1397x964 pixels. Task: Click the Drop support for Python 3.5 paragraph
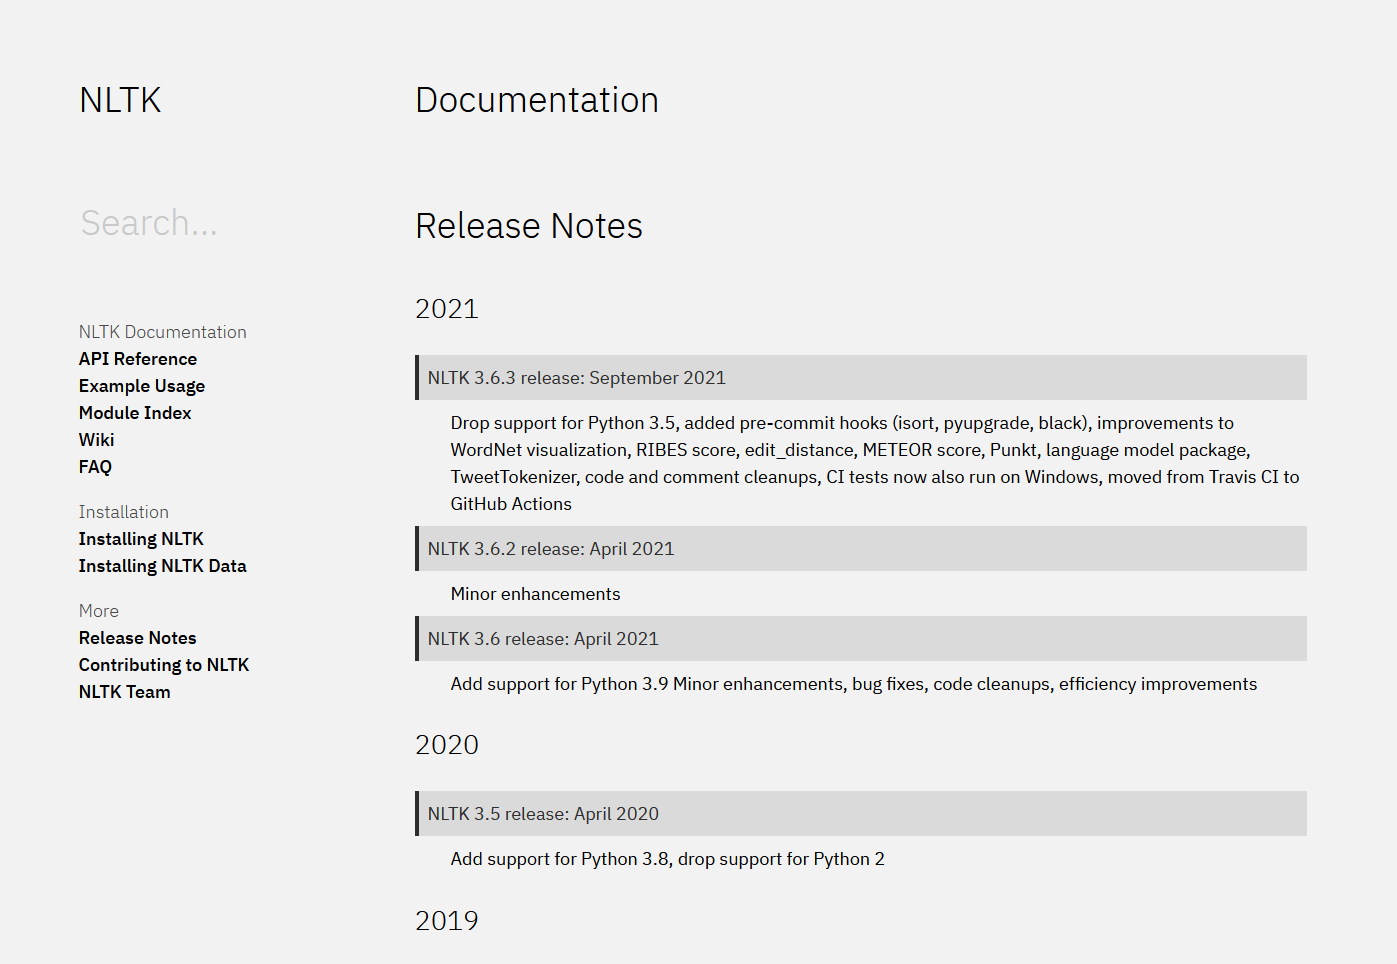(x=875, y=463)
